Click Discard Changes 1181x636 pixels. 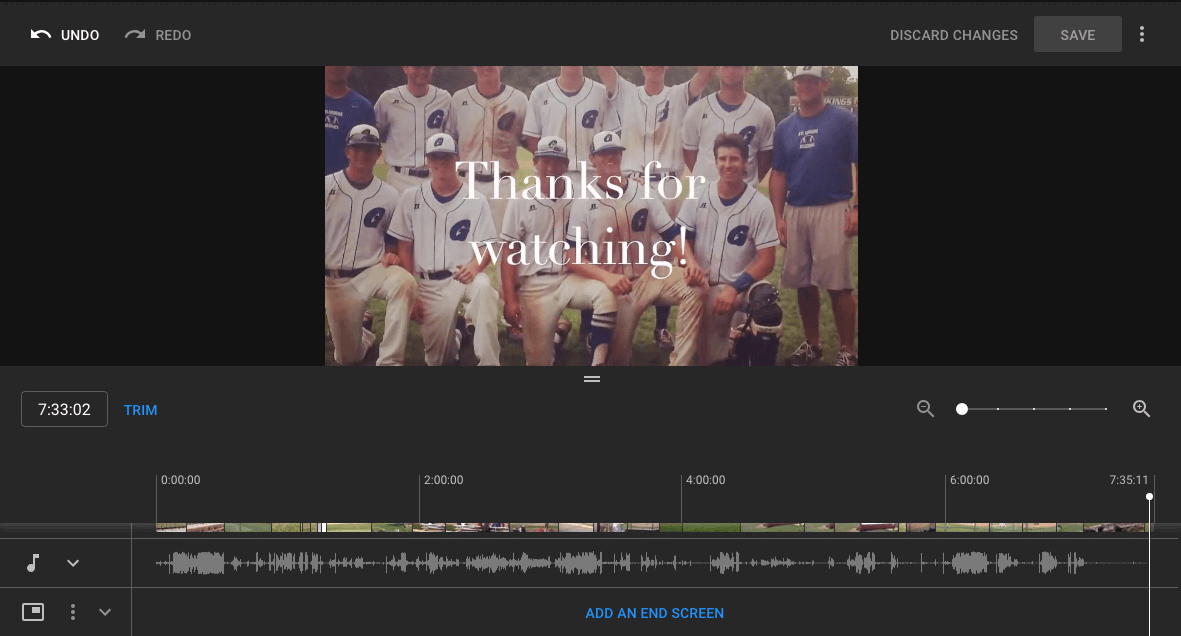pyautogui.click(x=953, y=35)
